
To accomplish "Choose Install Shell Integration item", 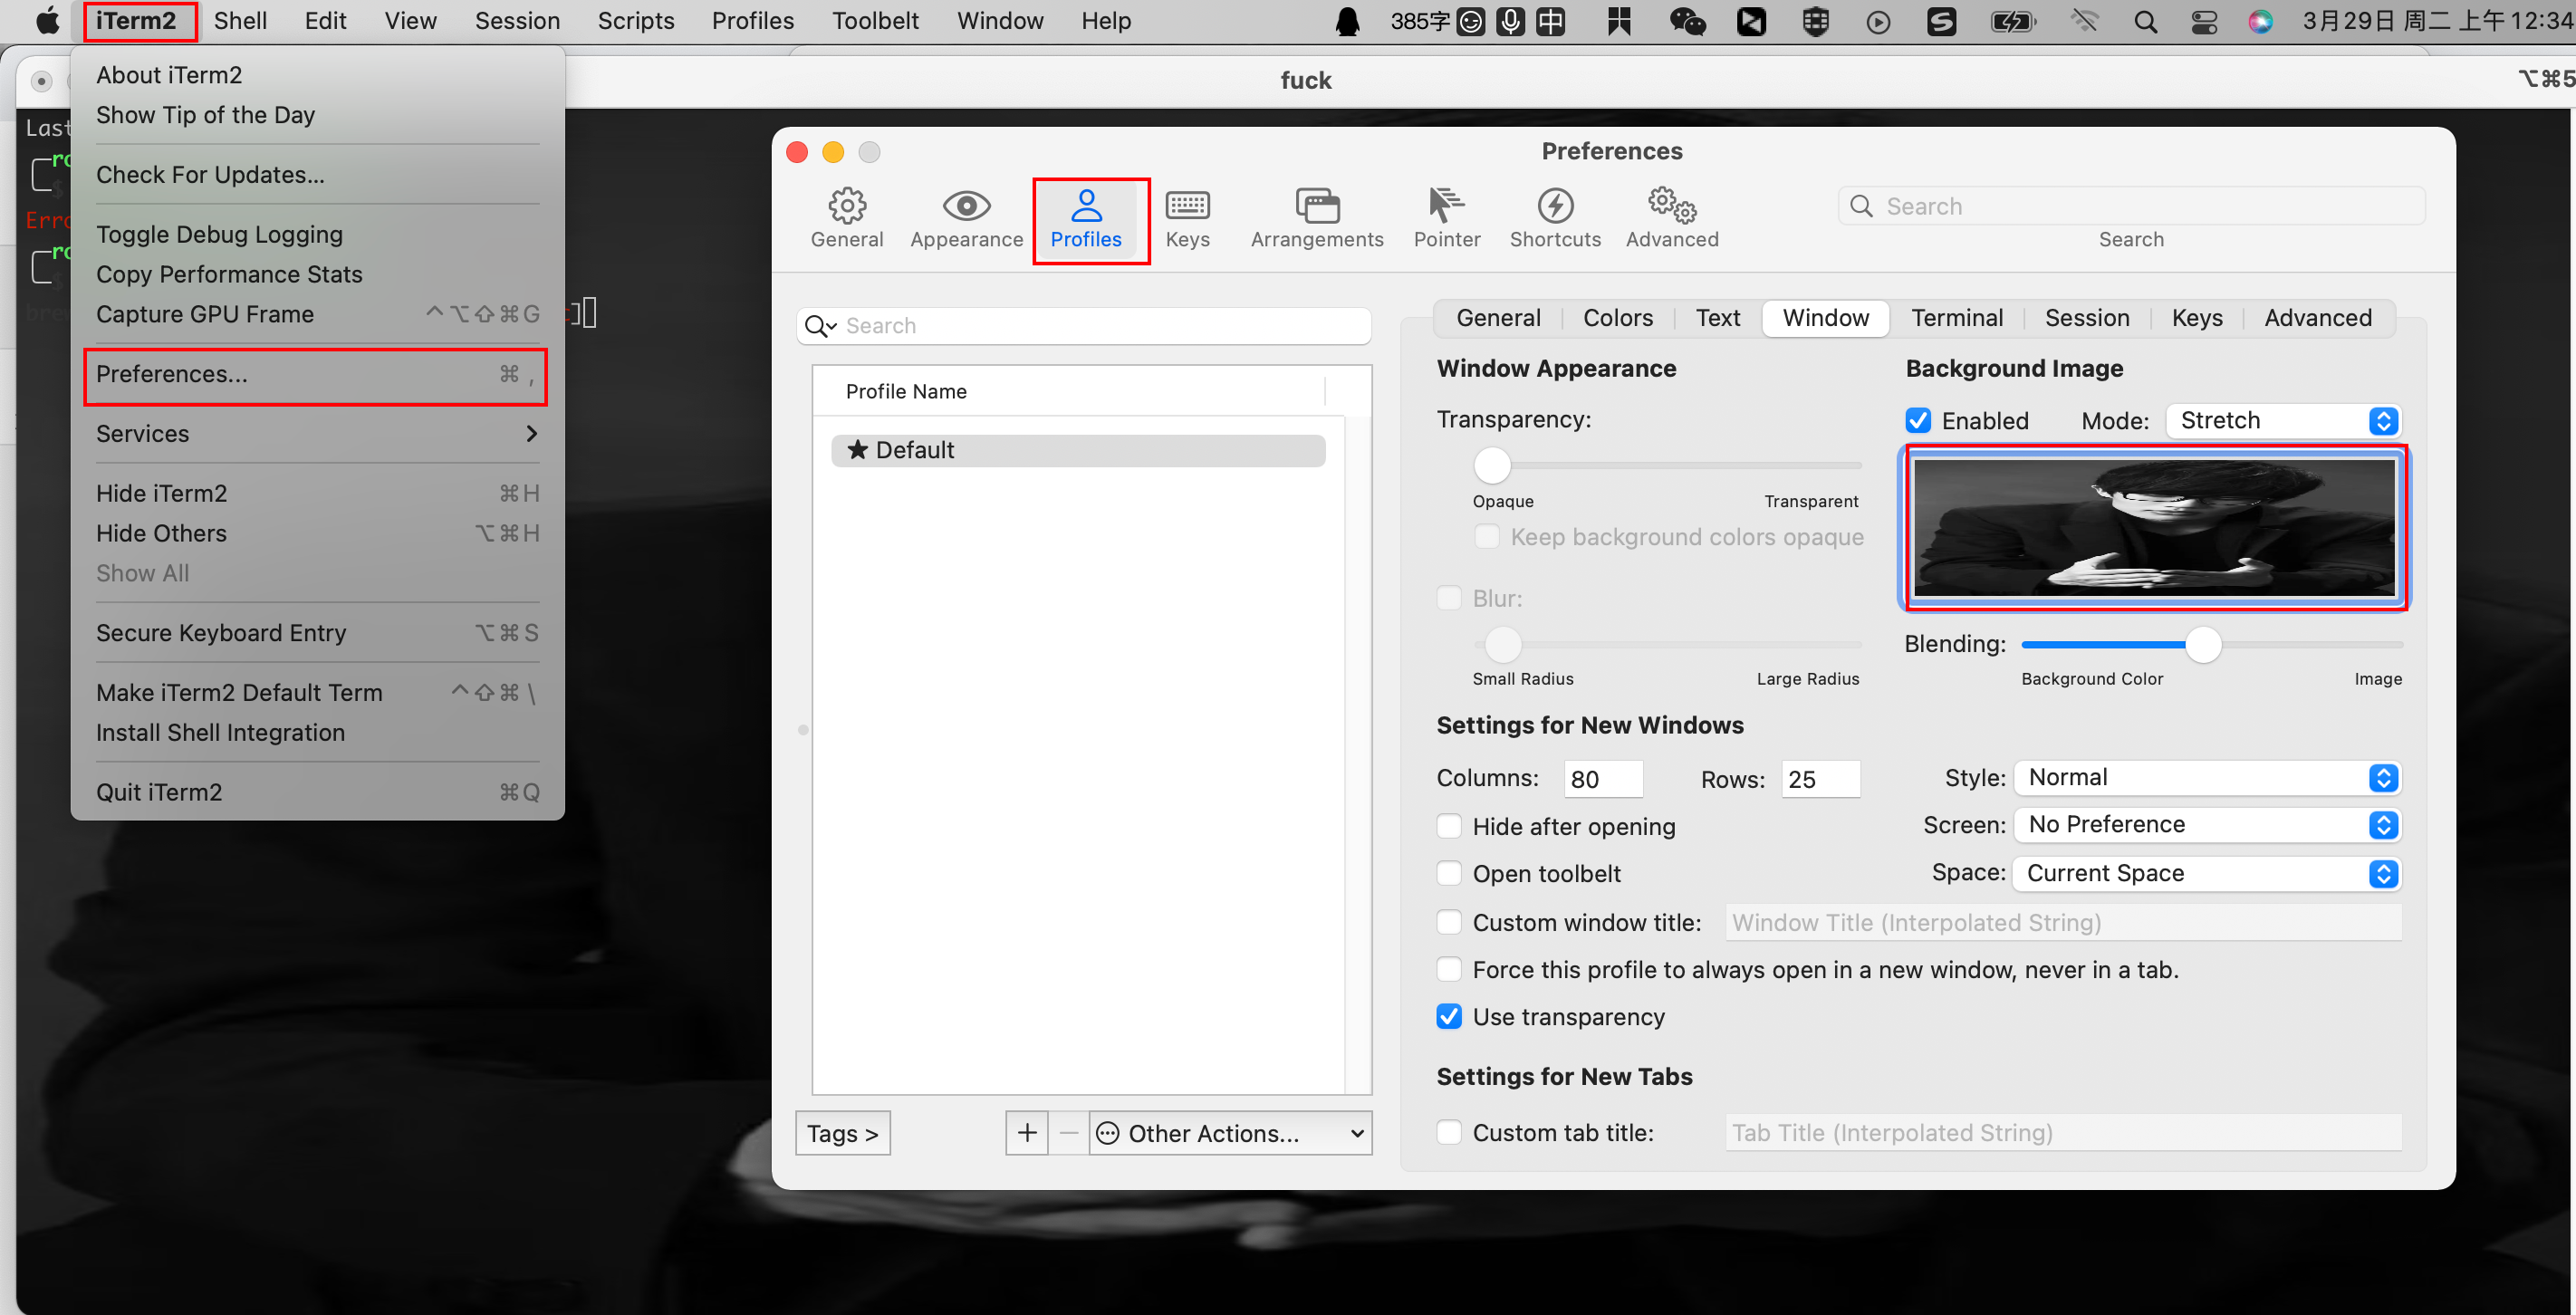I will point(317,733).
